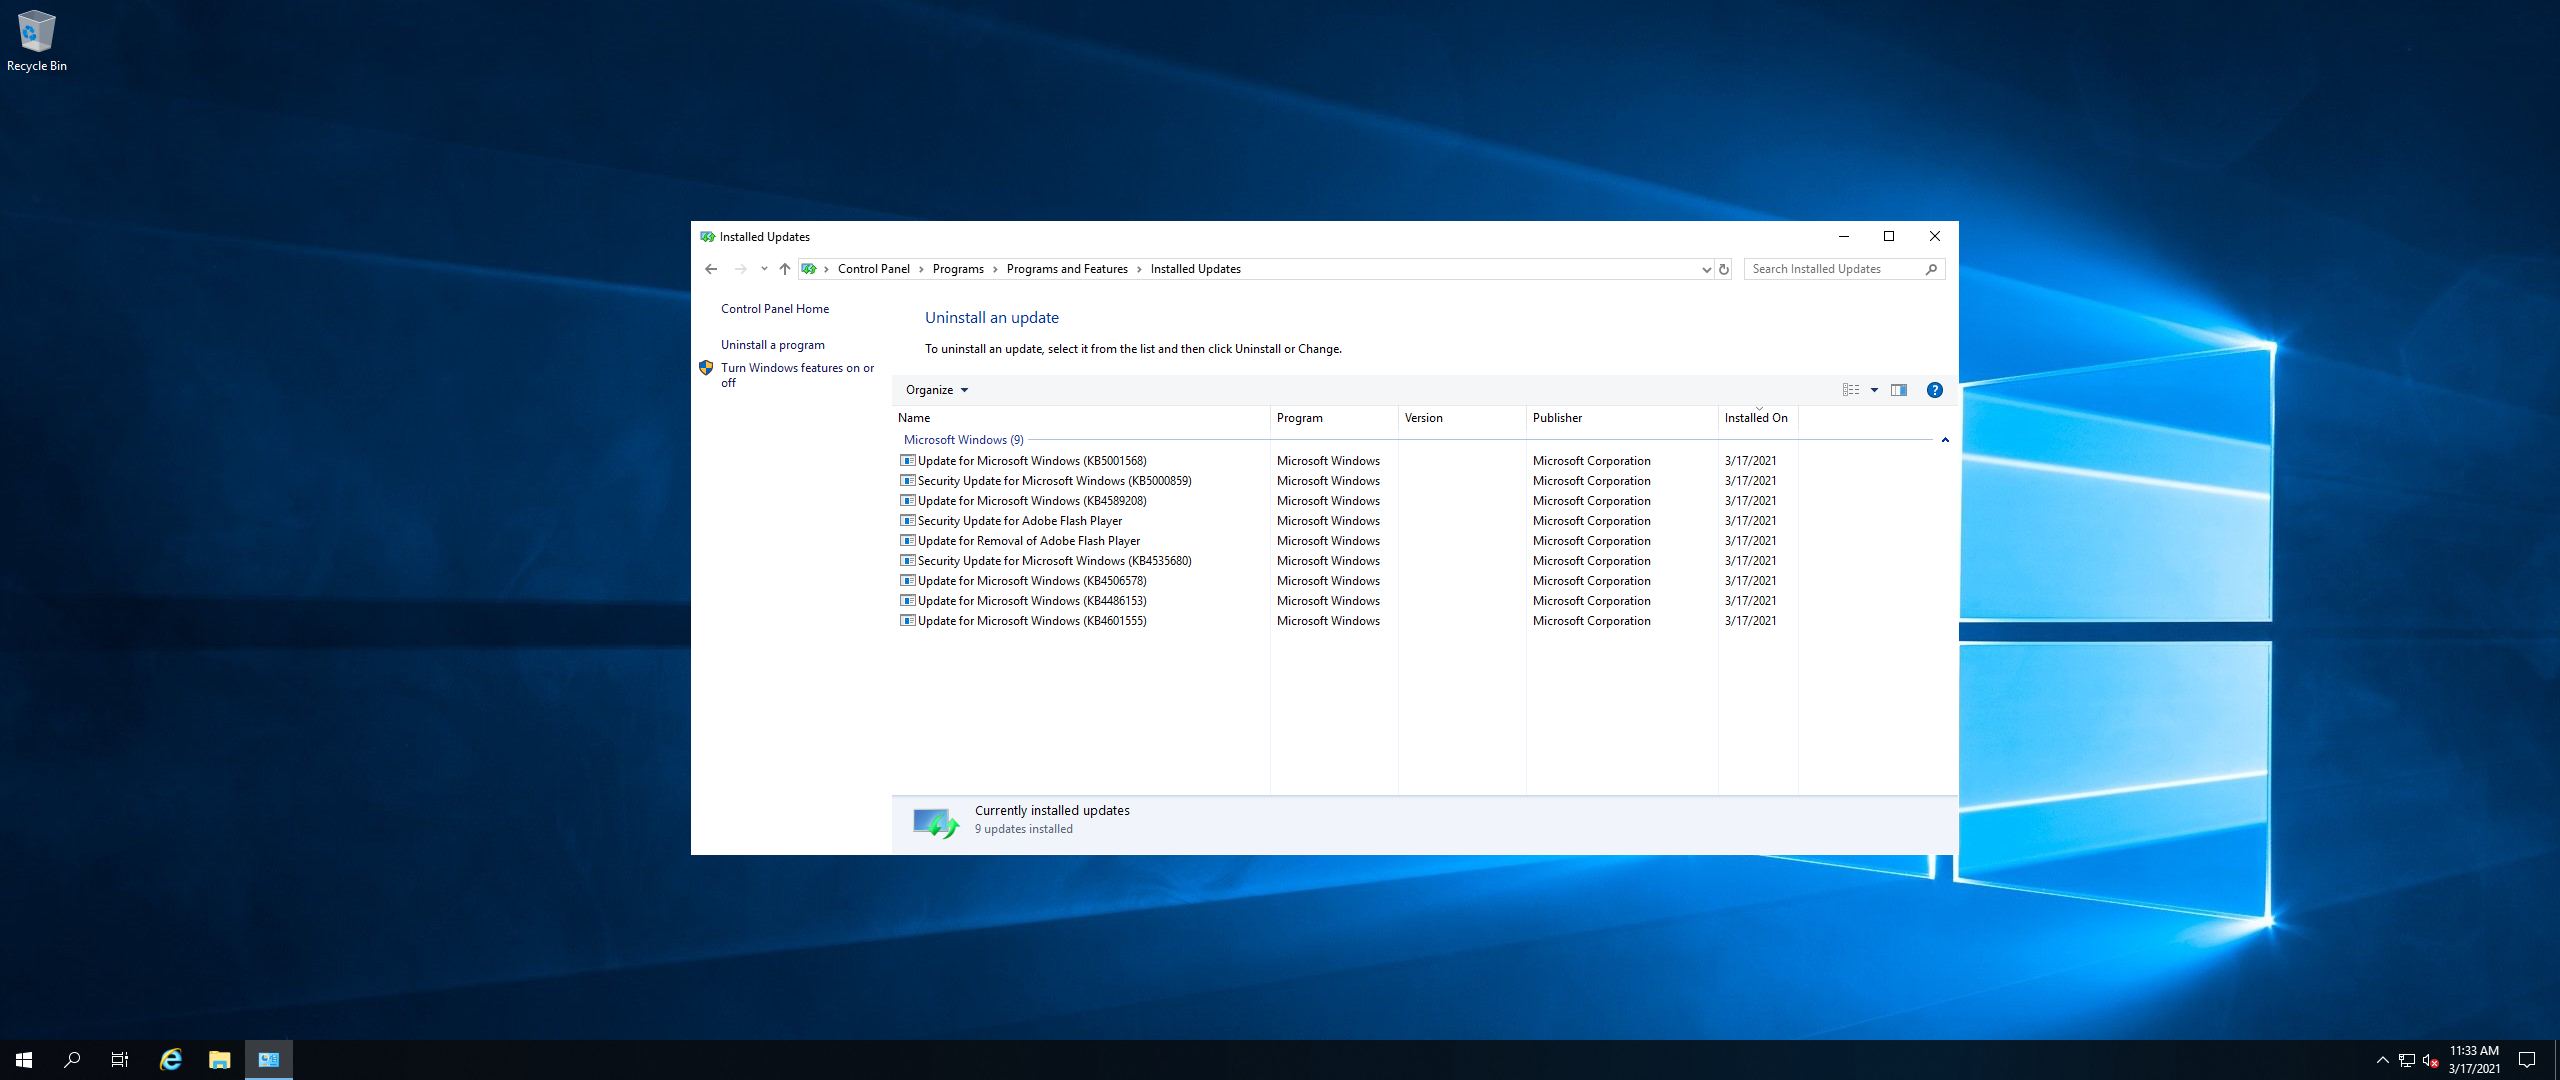This screenshot has width=2560, height=1080.
Task: Click the Control Panel taskbar button
Action: pyautogui.click(x=269, y=1060)
